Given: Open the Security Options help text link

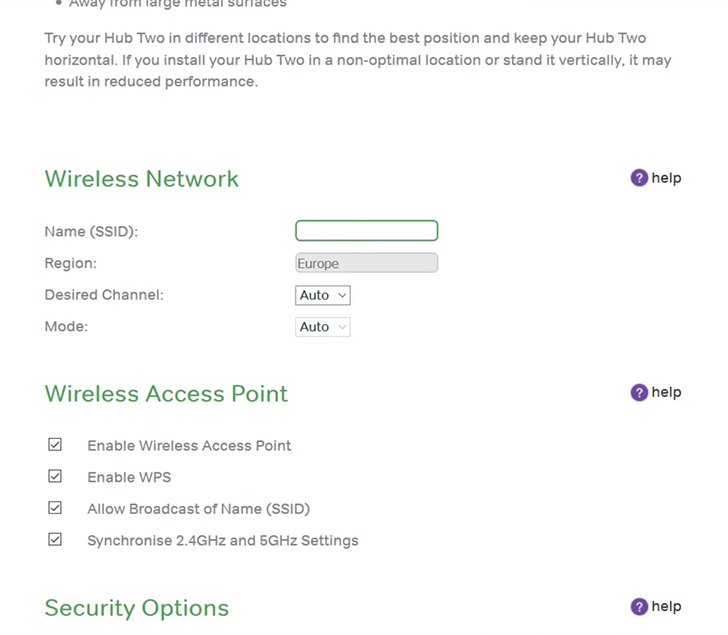Looking at the screenshot, I should [666, 606].
